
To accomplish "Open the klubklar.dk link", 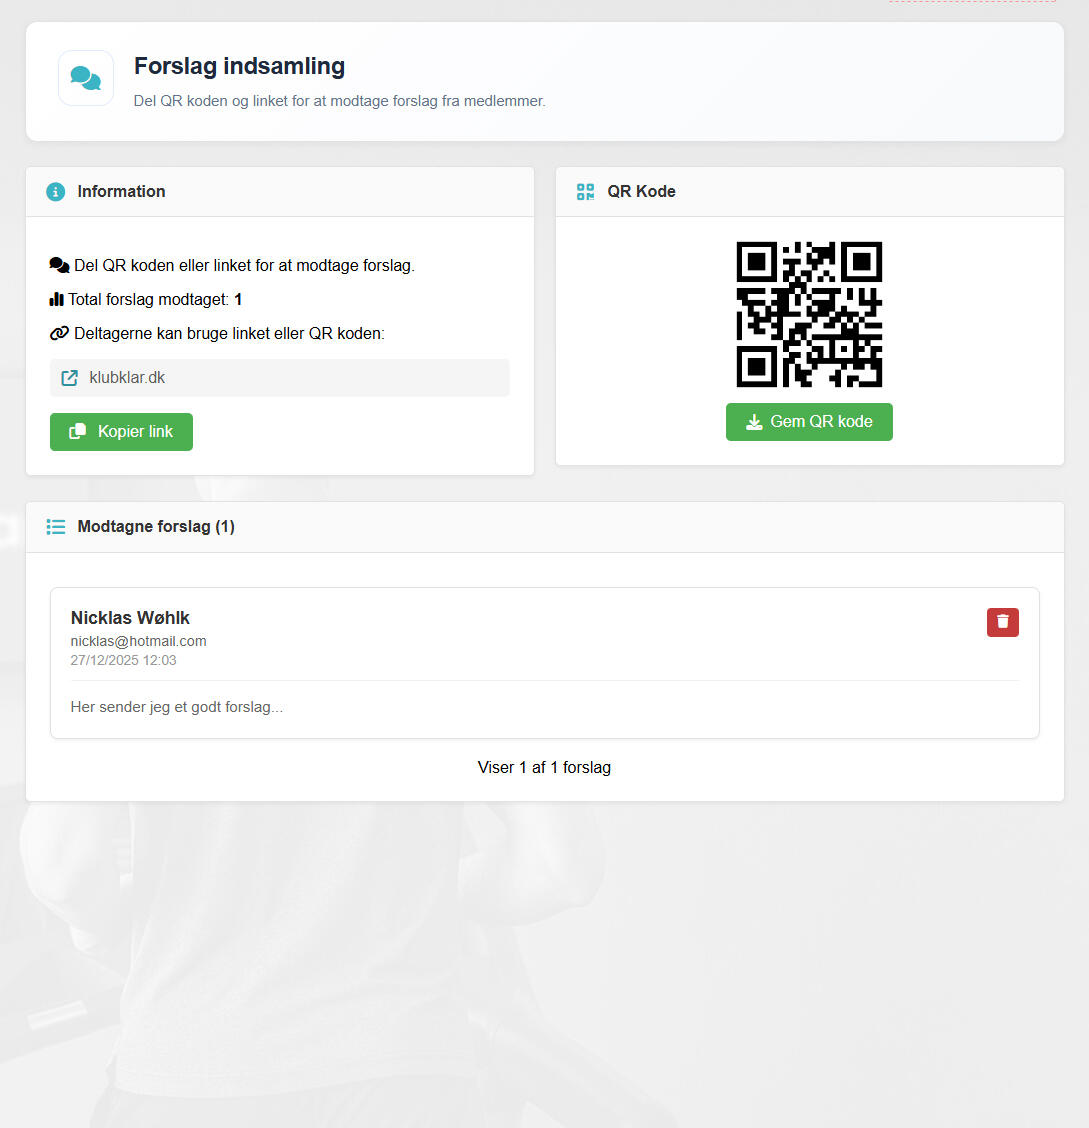I will [x=127, y=378].
